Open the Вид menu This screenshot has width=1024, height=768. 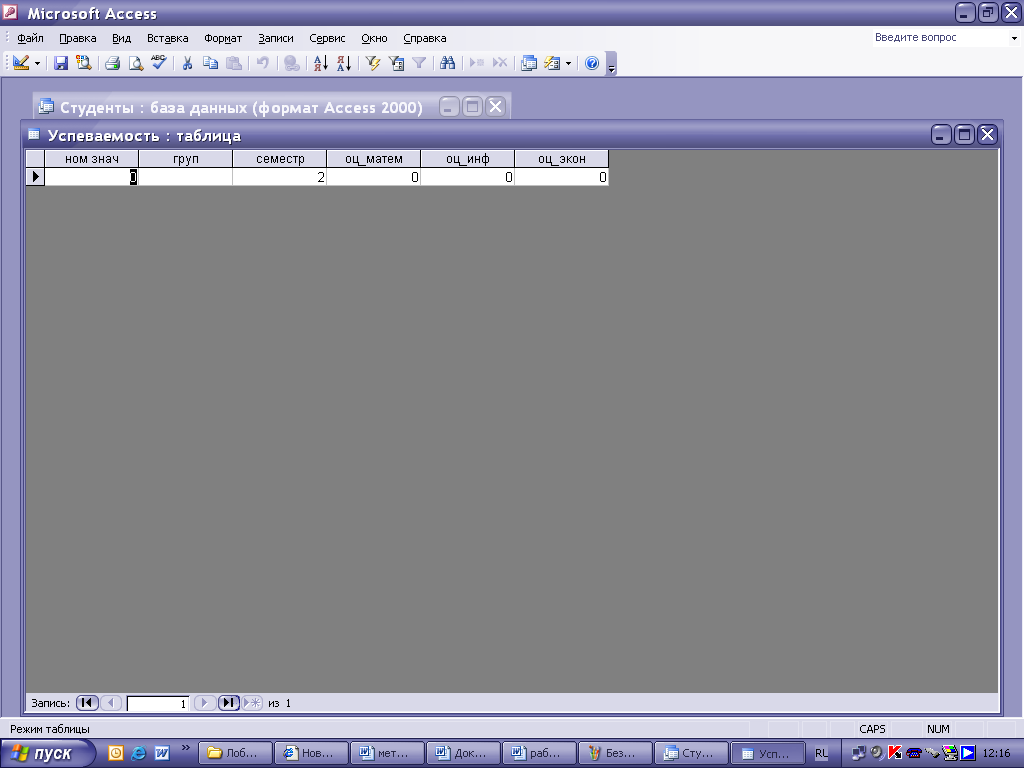(121, 38)
